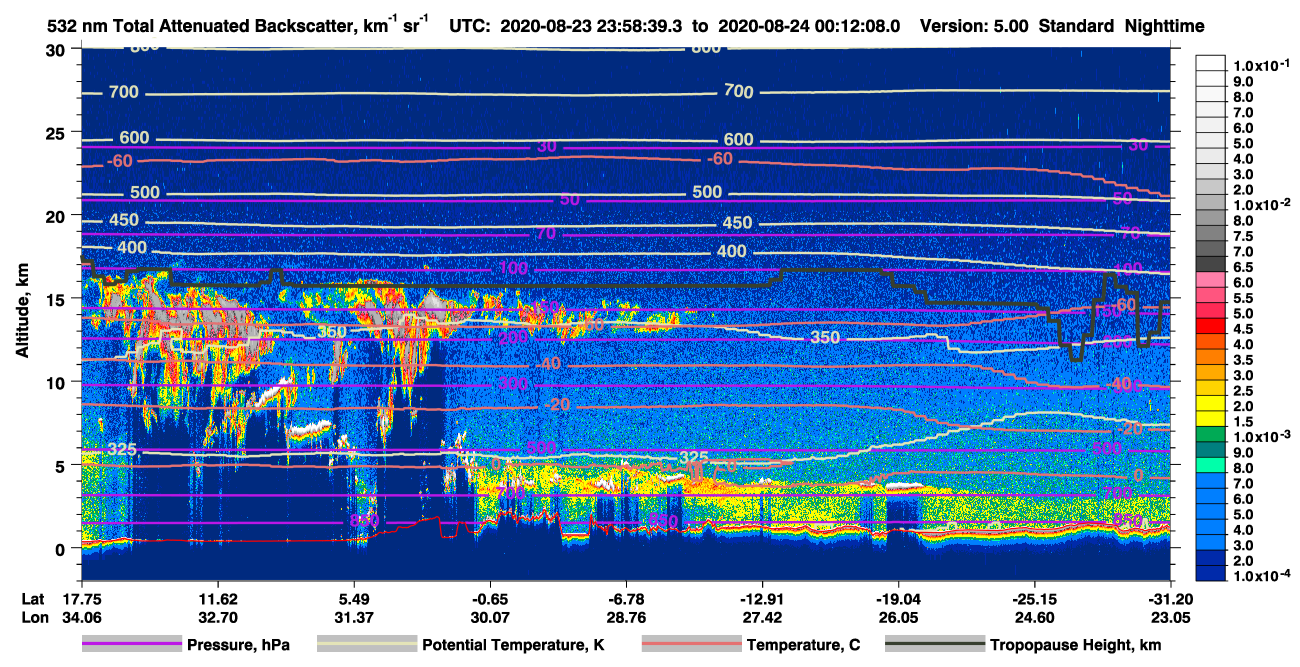Viewport: 1300px width, 667px height.
Task: Click the latitude value '-12.91'
Action: tap(763, 599)
